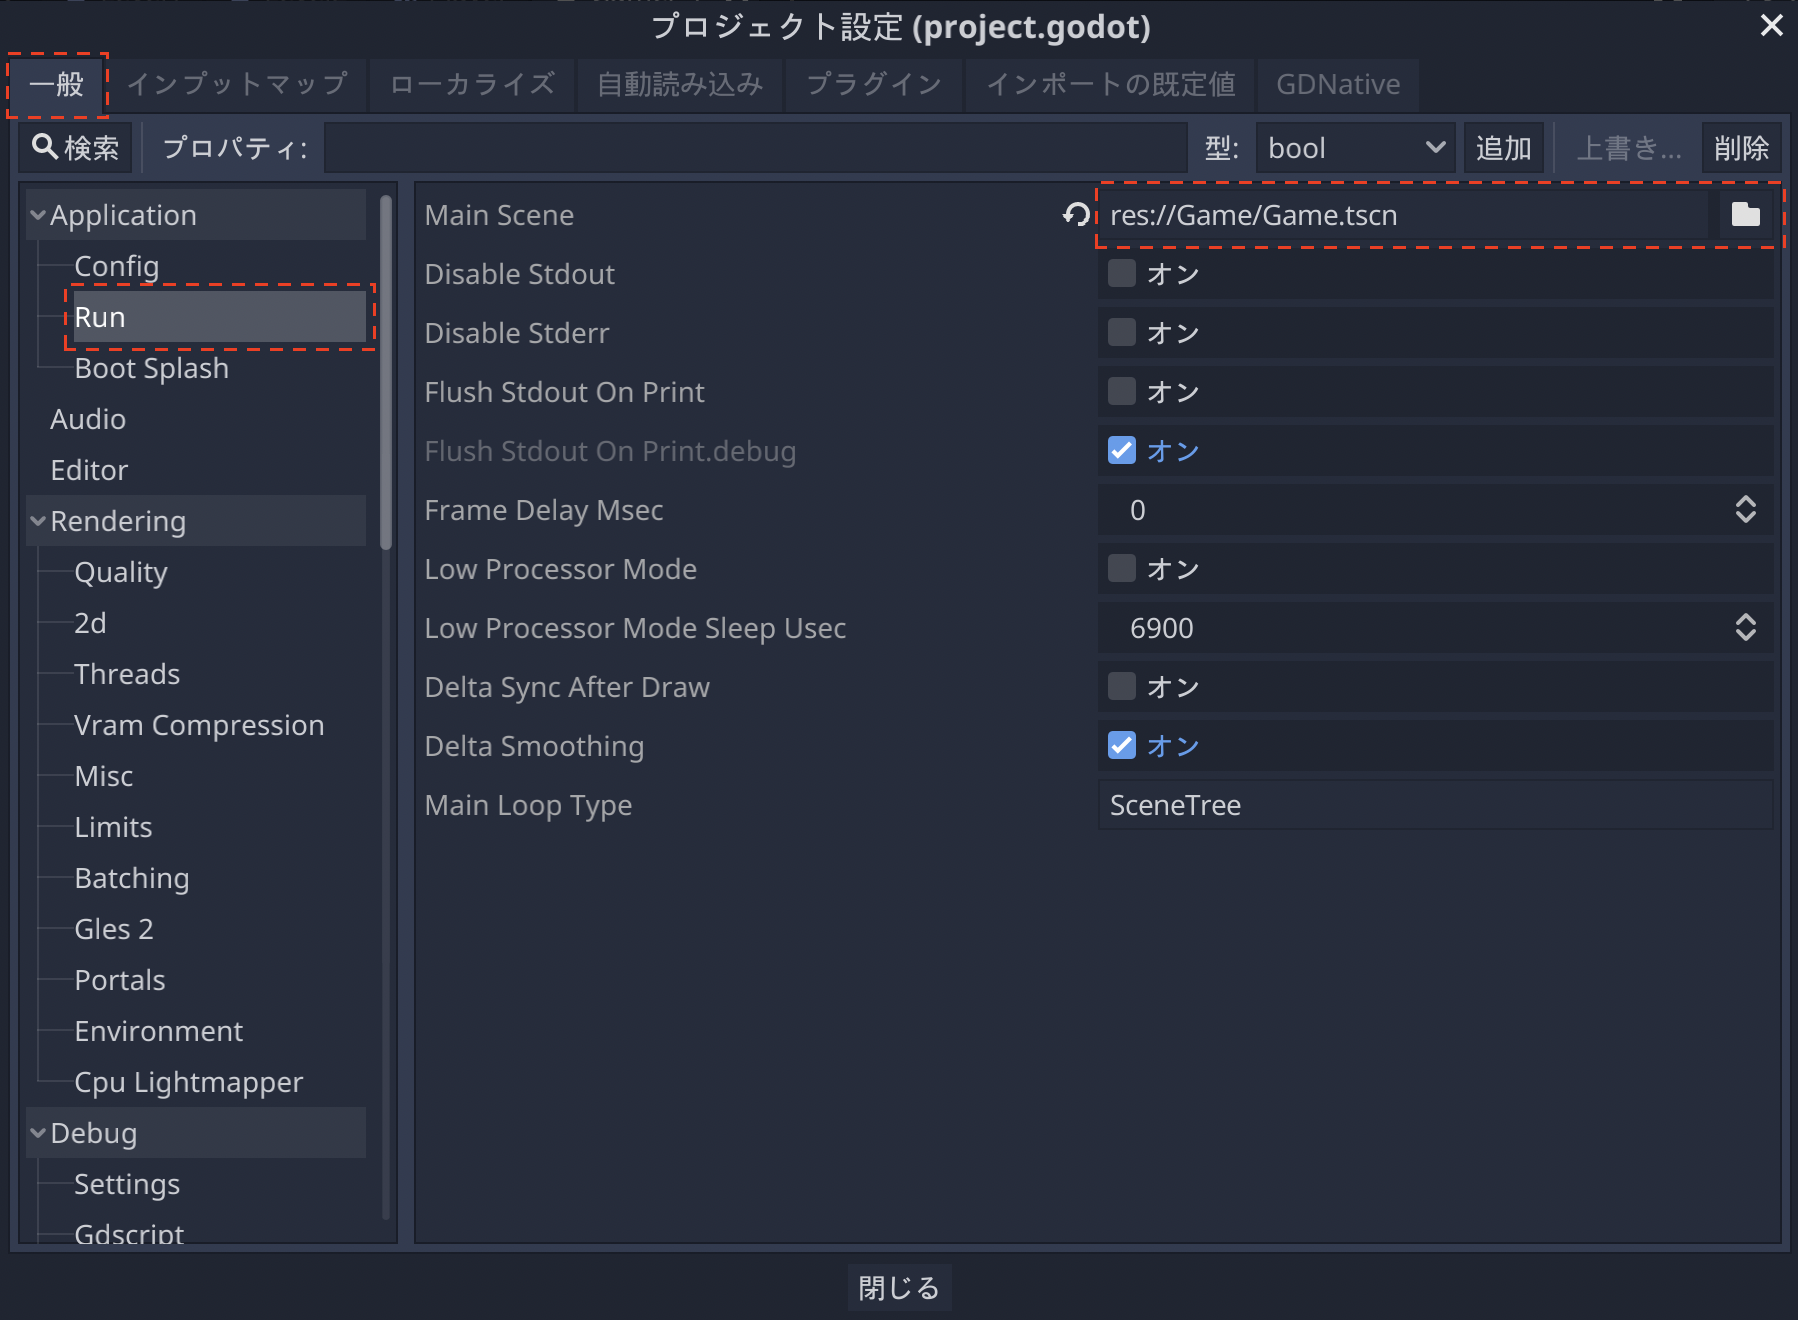Screen dimensions: 1798x1320
Task: Click the Main Scene property label
Action: pyautogui.click(x=499, y=215)
